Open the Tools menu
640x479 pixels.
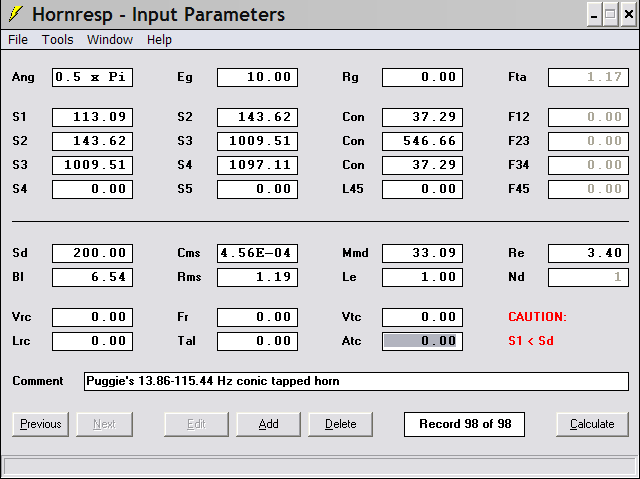pos(58,40)
